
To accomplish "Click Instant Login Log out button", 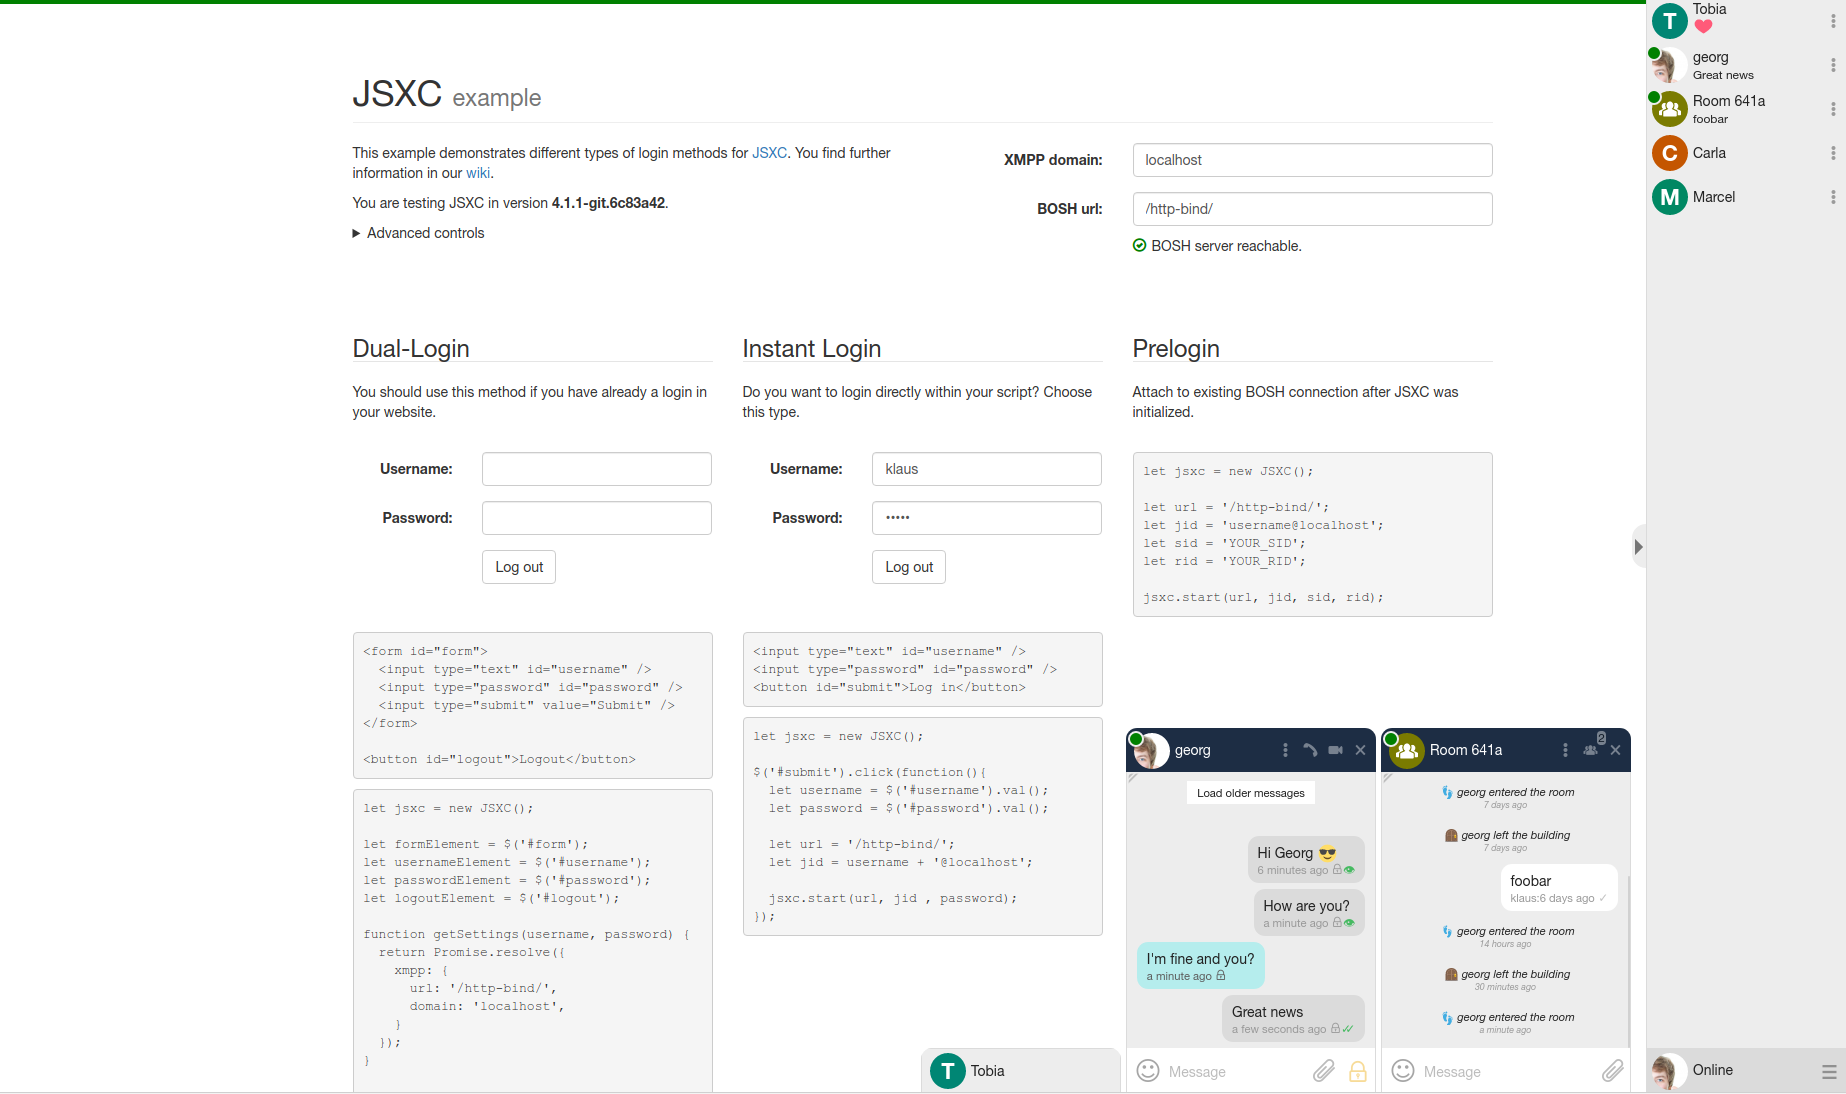I will (909, 567).
